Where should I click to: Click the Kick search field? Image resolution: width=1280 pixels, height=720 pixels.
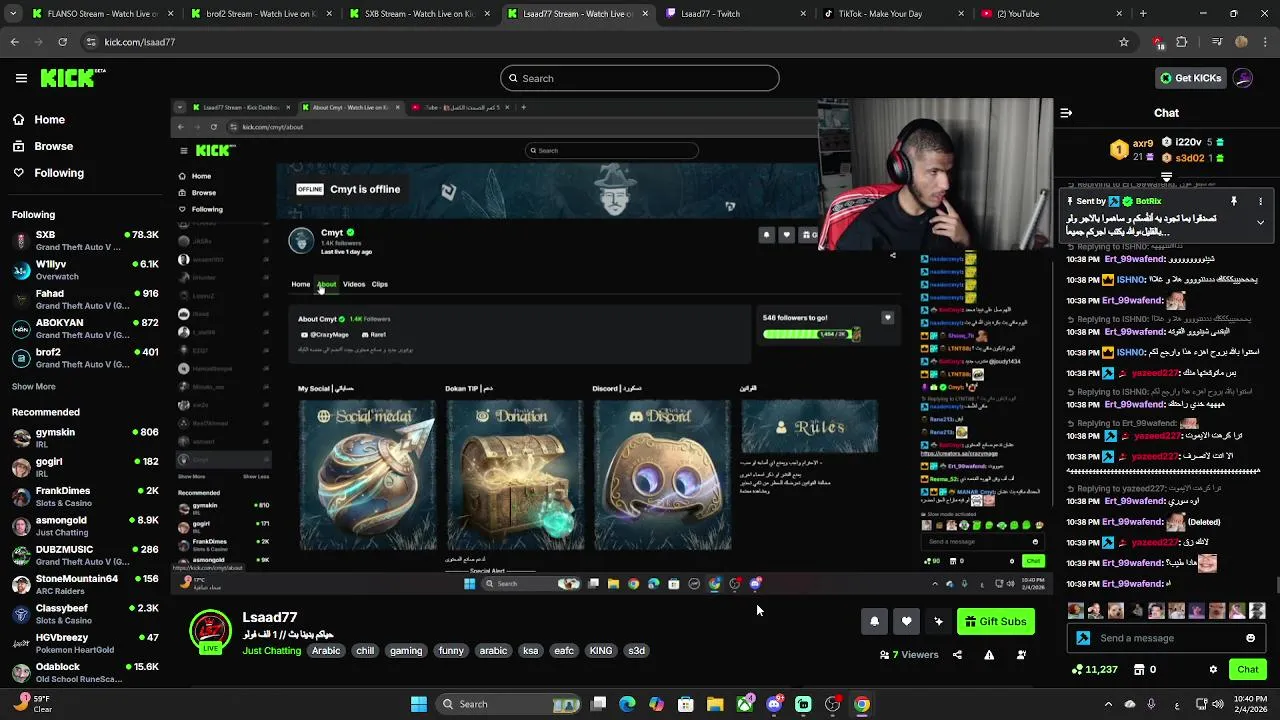(x=640, y=78)
